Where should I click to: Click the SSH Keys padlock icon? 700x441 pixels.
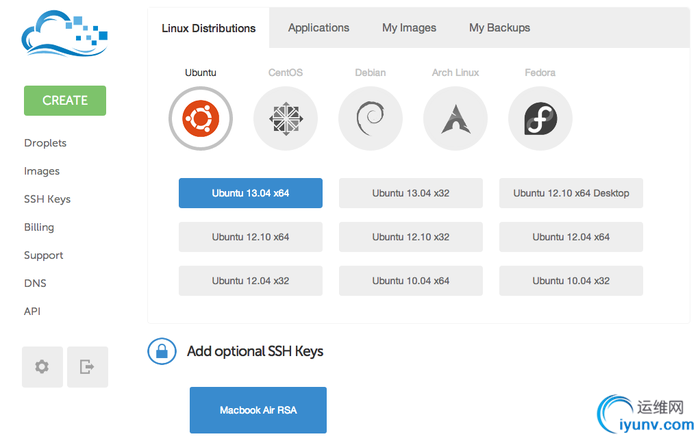[x=162, y=351]
